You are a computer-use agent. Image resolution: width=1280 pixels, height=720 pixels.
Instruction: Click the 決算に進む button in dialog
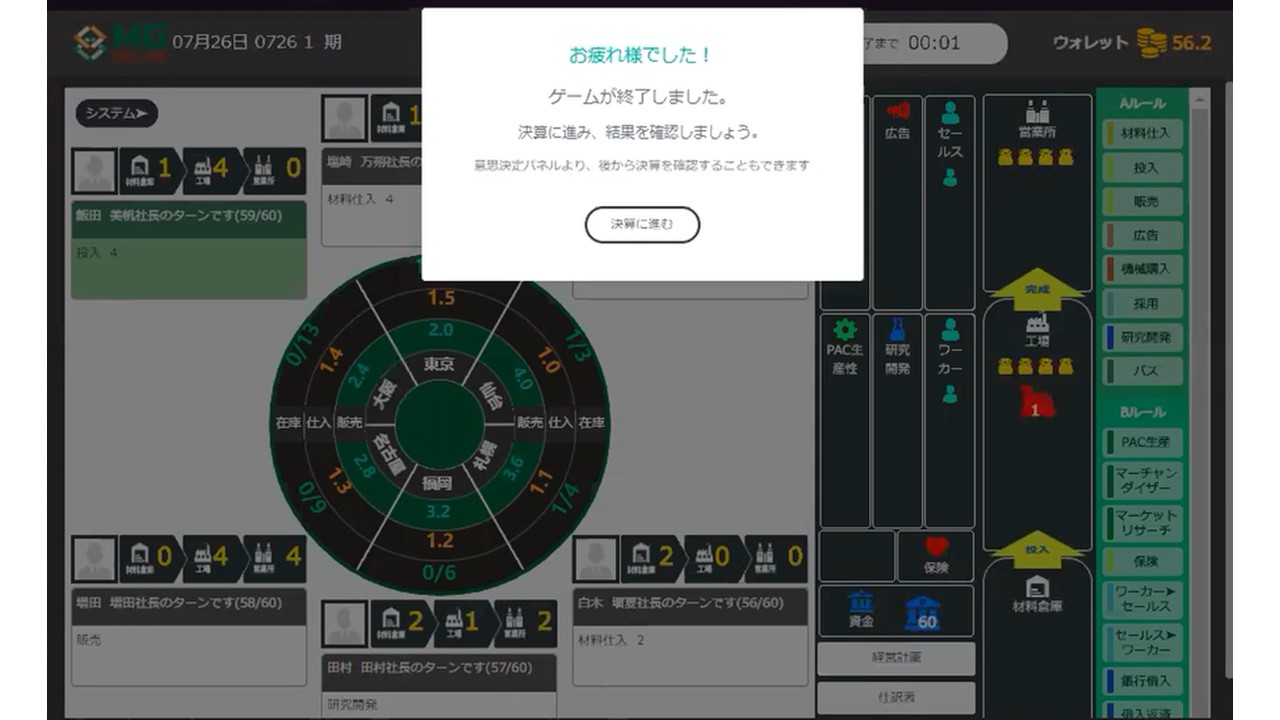[642, 225]
